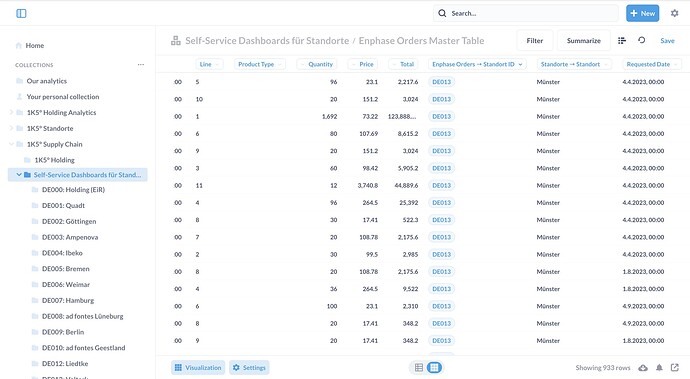Open alerts bell icon

click(x=659, y=368)
